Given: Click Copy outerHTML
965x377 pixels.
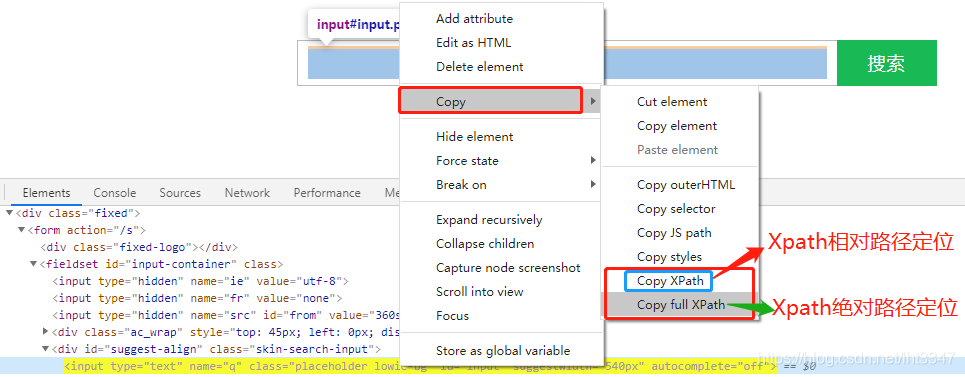Looking at the screenshot, I should tap(686, 185).
